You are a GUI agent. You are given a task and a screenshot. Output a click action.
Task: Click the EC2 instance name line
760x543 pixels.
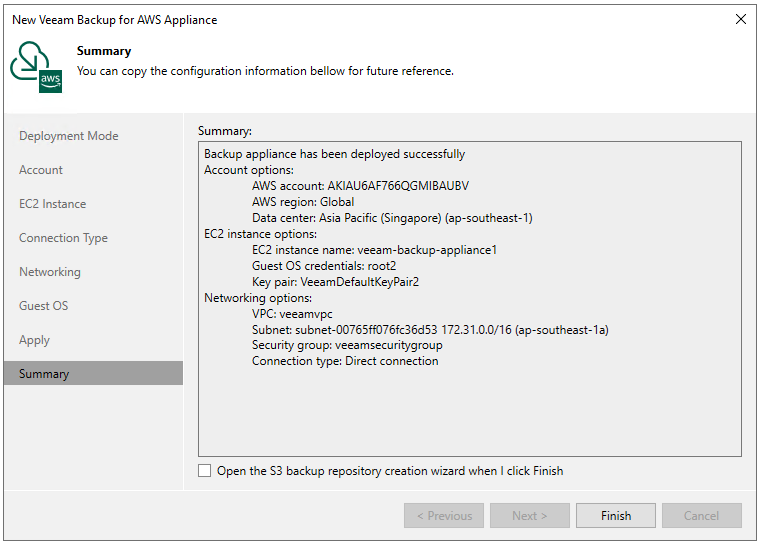[x=374, y=250]
